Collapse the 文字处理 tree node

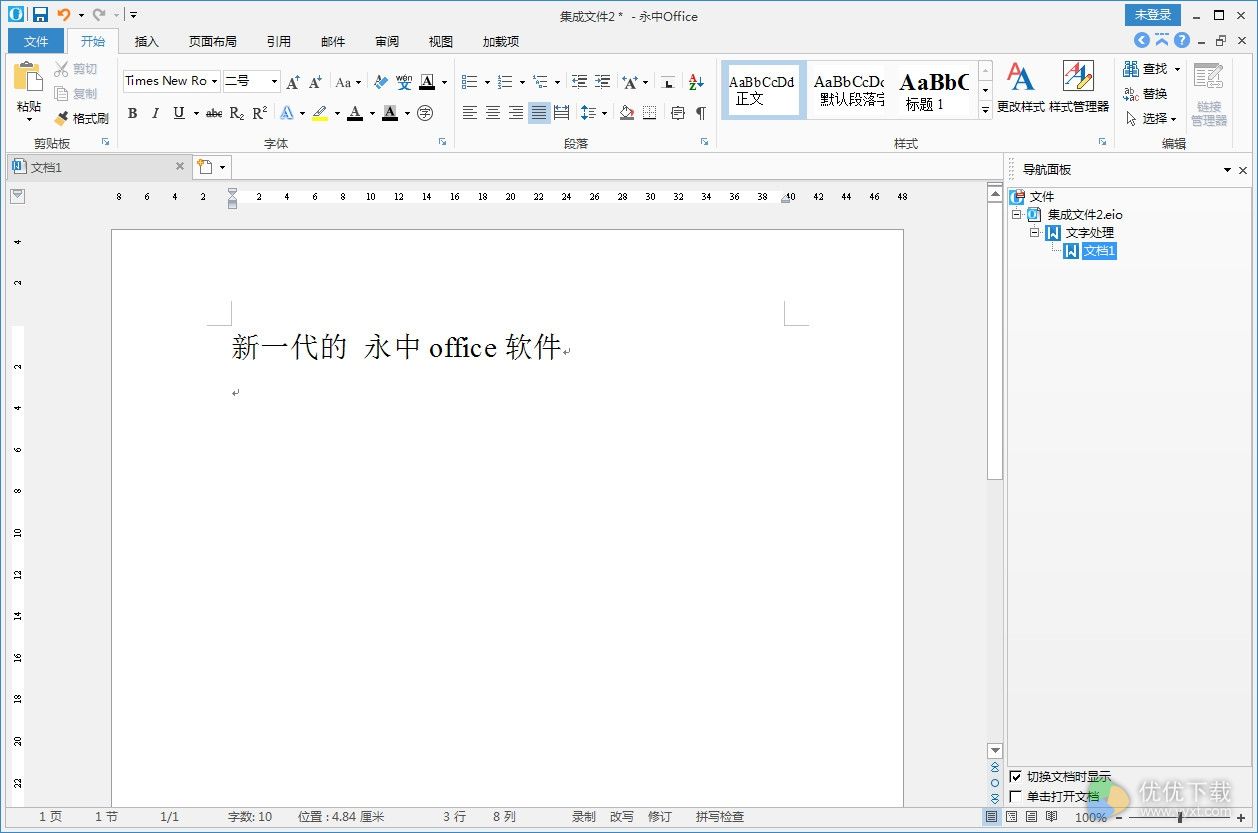point(1035,232)
